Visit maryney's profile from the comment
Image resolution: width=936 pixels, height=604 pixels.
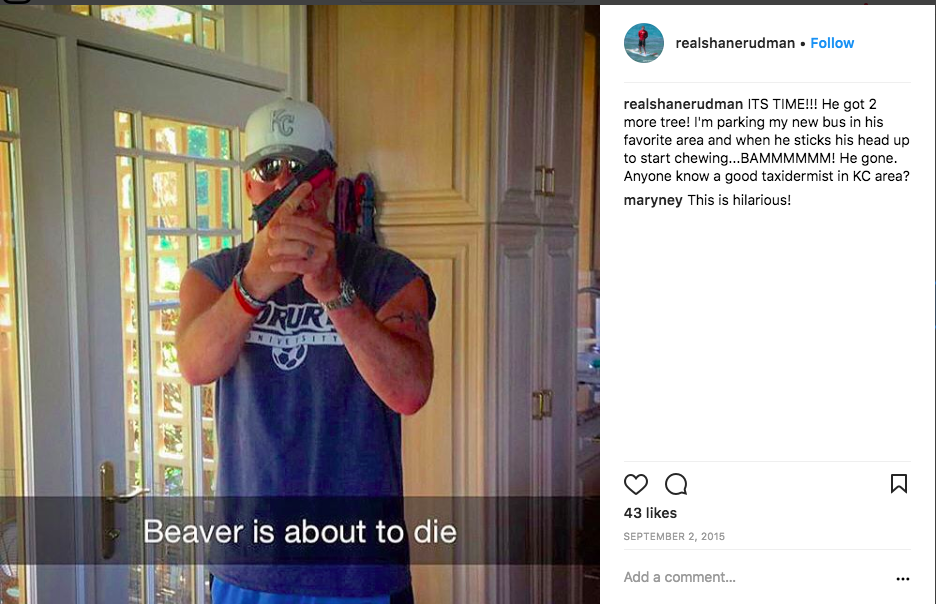653,200
